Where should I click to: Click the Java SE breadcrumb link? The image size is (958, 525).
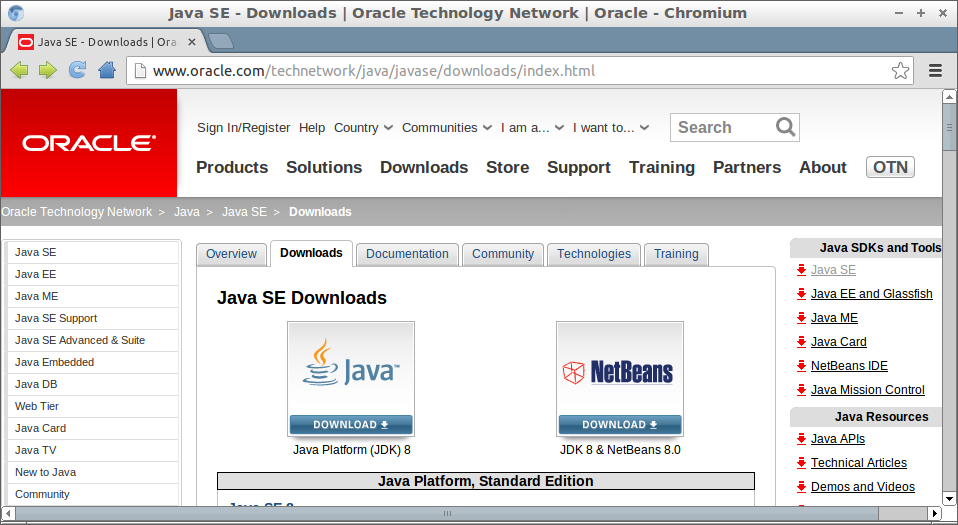(244, 212)
